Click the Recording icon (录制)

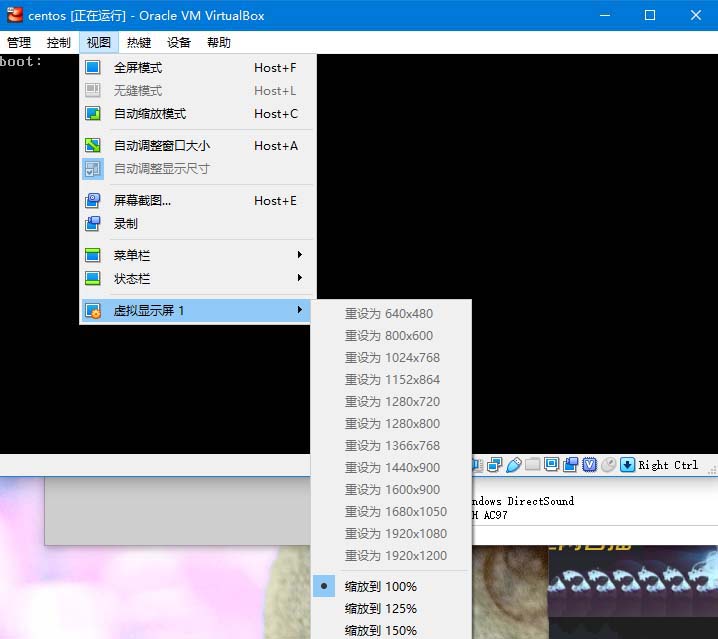pos(92,224)
